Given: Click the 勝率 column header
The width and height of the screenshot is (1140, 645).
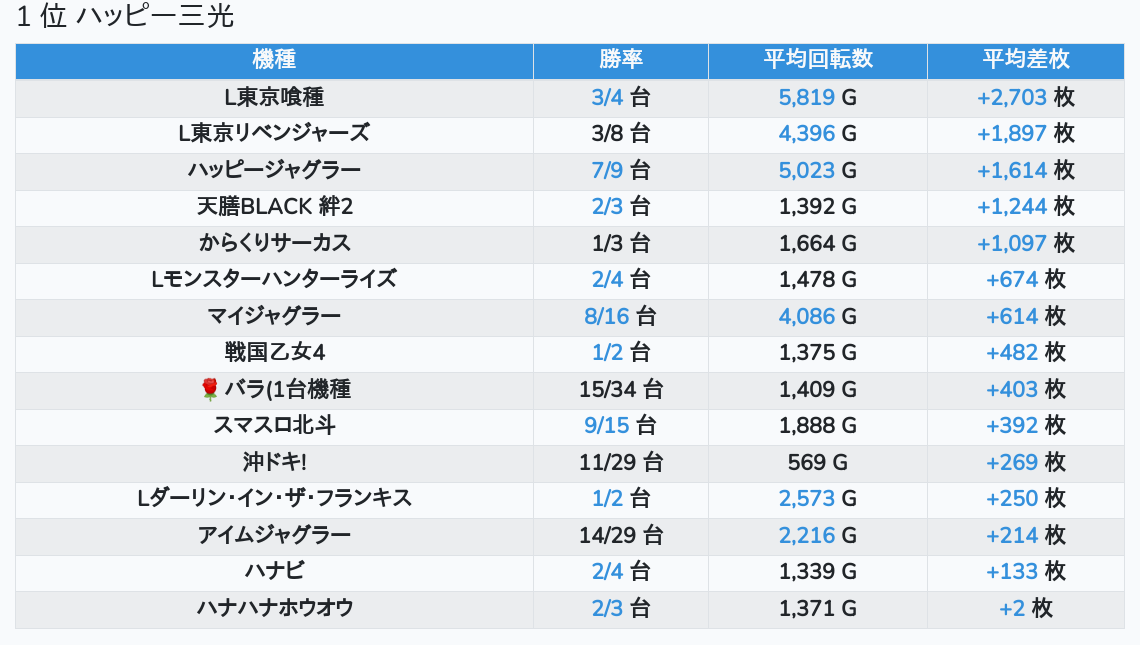Looking at the screenshot, I should [x=620, y=59].
